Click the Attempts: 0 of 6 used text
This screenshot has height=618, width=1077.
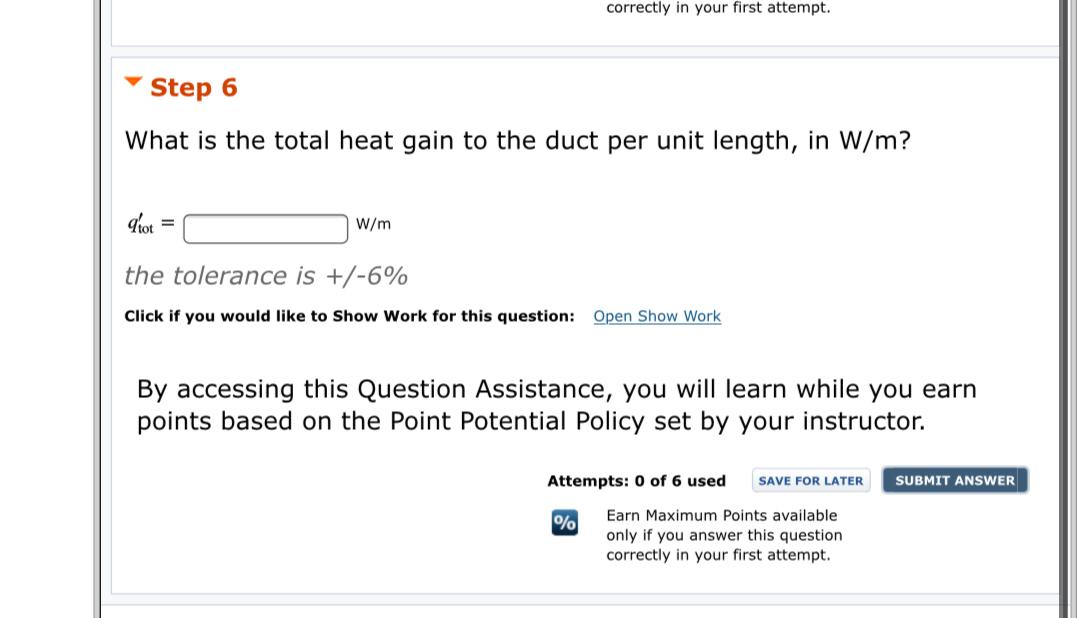point(635,481)
